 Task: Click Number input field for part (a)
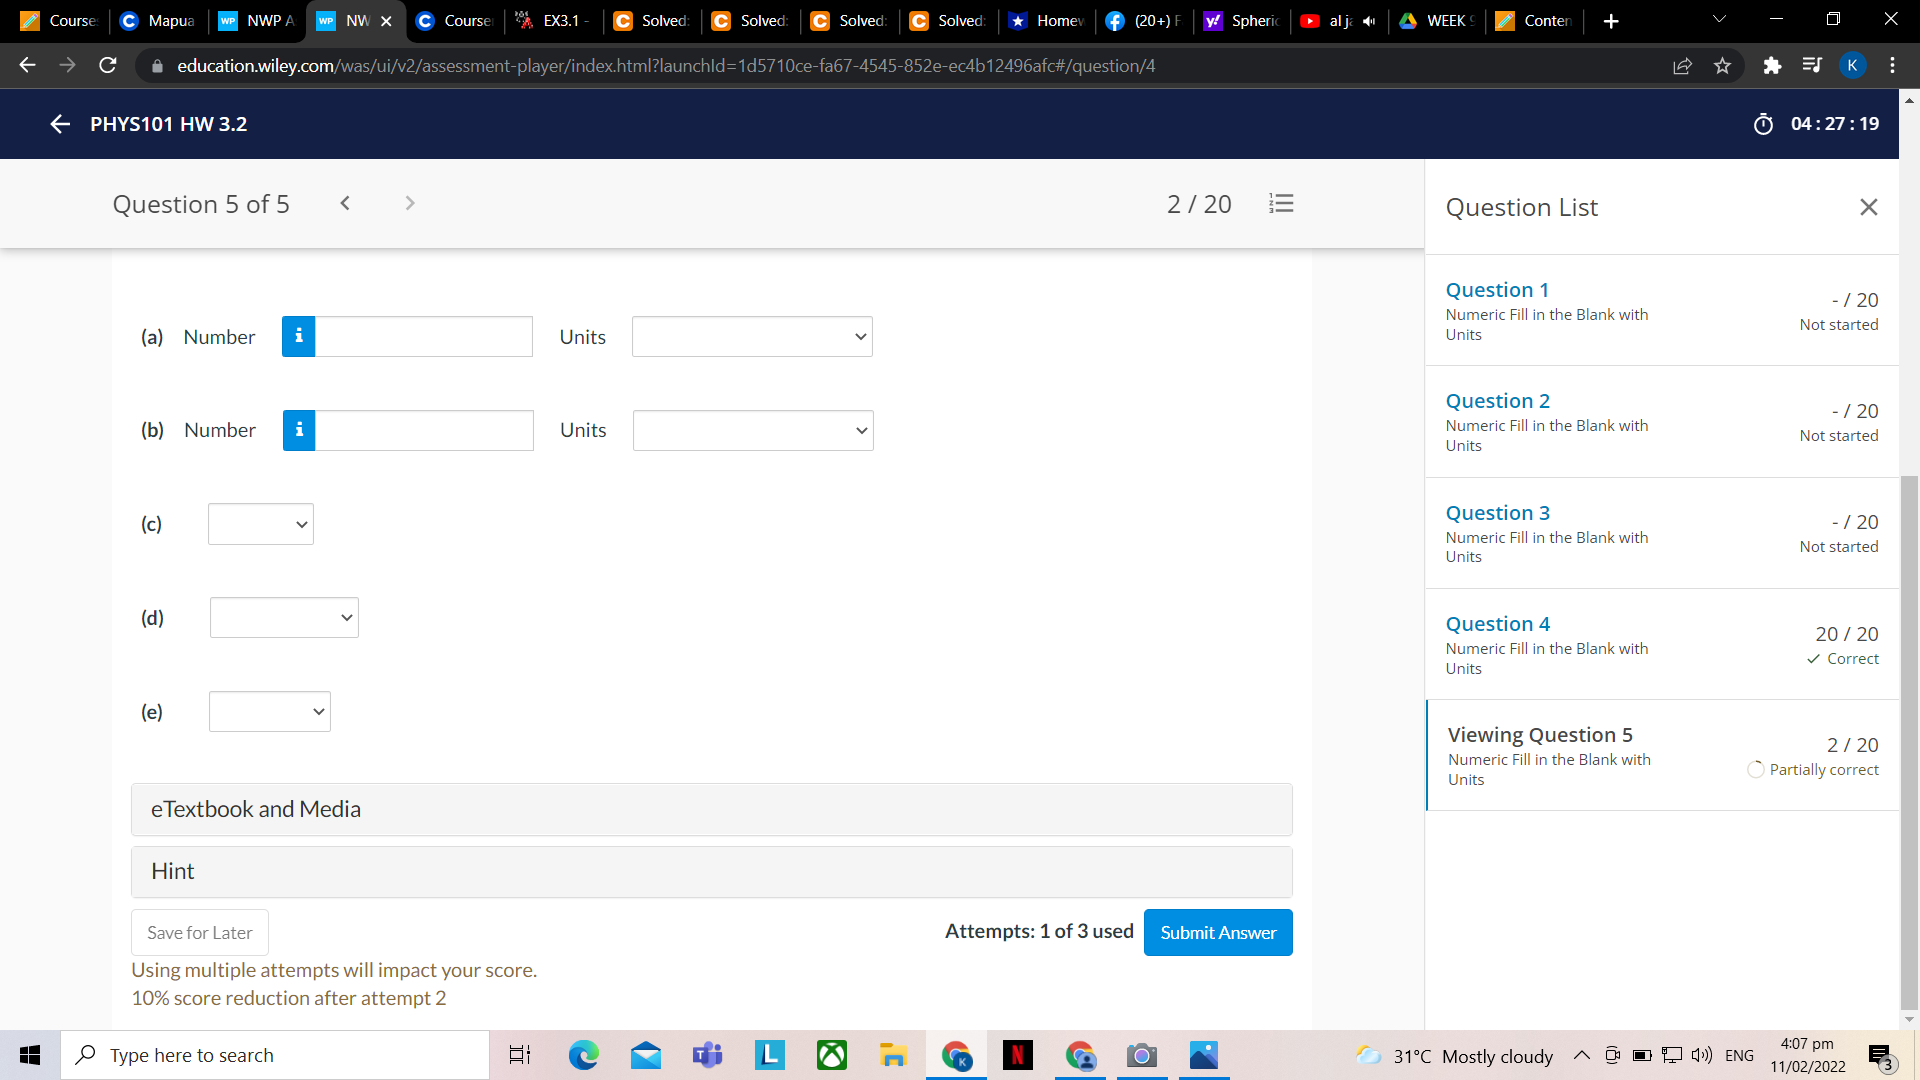coord(424,337)
